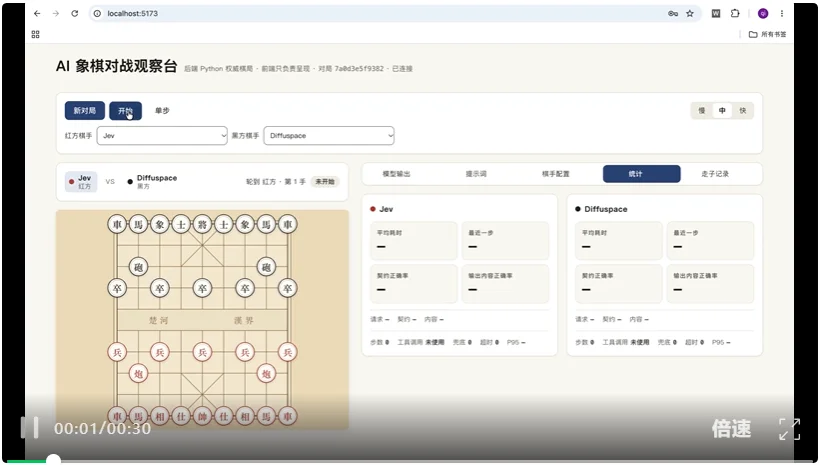The image size is (820, 465).
Task: Click Jev's 输出内容正确率 stat card
Action: [x=505, y=283]
